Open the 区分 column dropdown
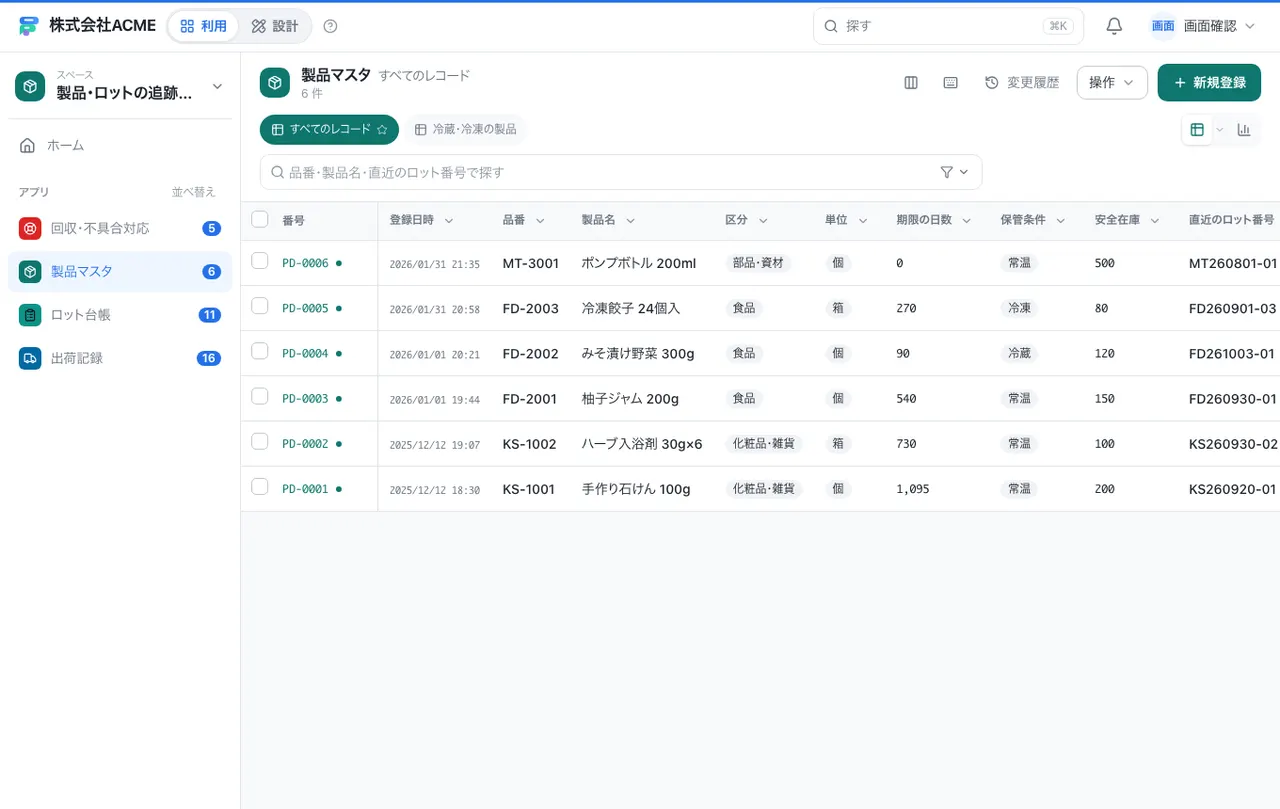Image resolution: width=1280 pixels, height=809 pixels. click(x=763, y=221)
